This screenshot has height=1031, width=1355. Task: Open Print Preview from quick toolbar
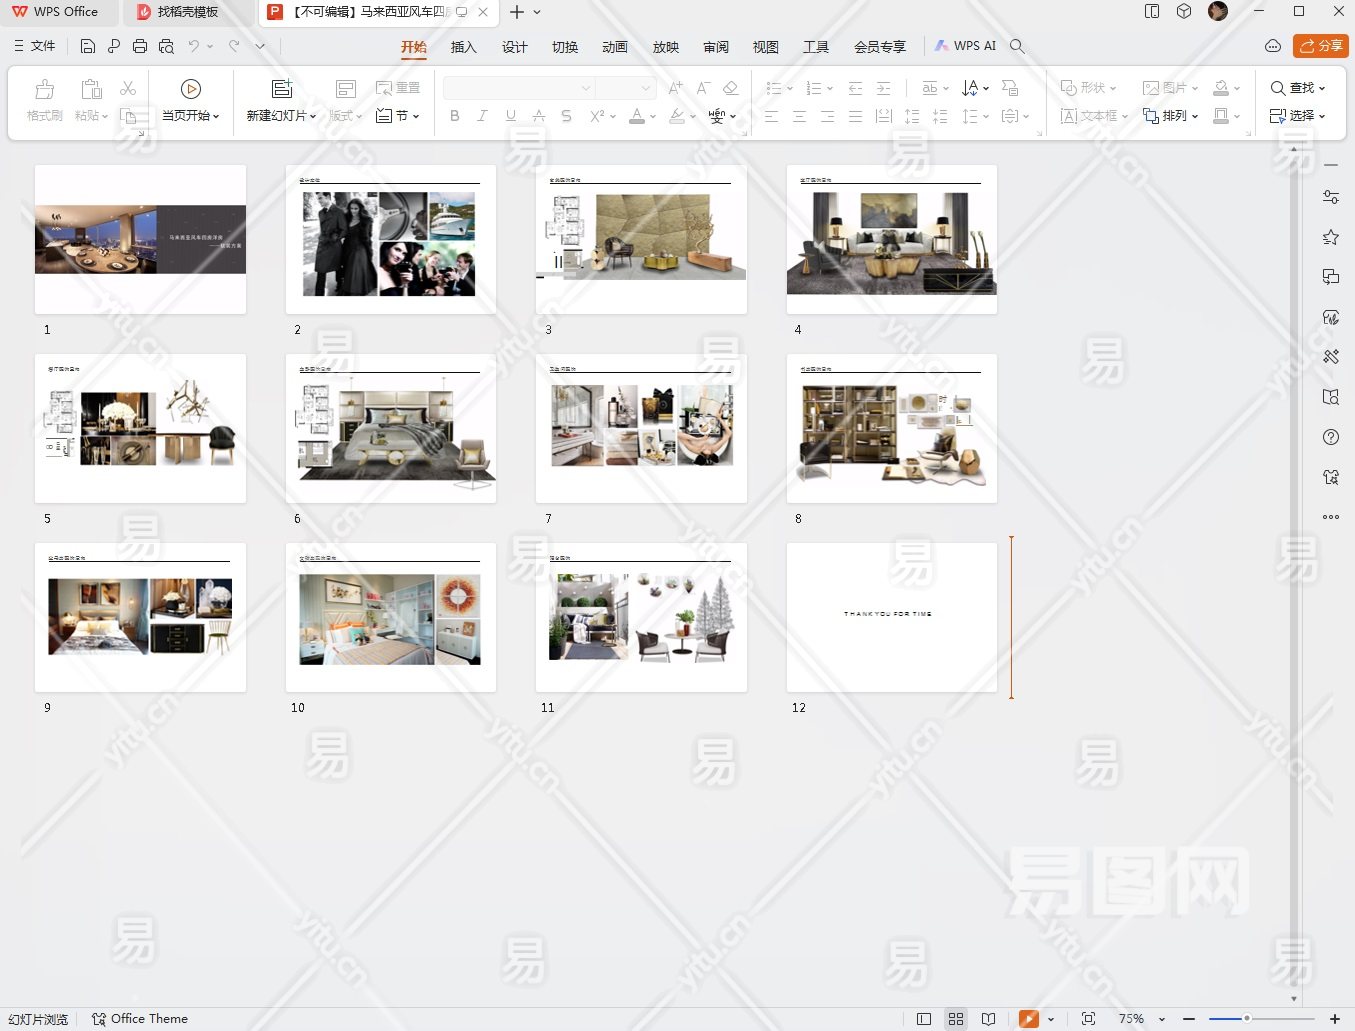[166, 46]
